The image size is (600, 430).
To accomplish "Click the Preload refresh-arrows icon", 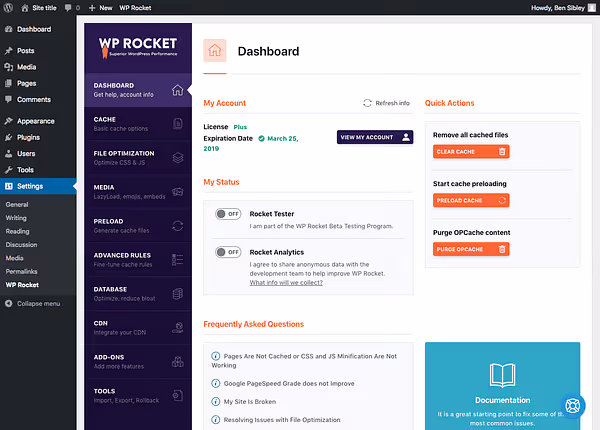I will (x=178, y=226).
